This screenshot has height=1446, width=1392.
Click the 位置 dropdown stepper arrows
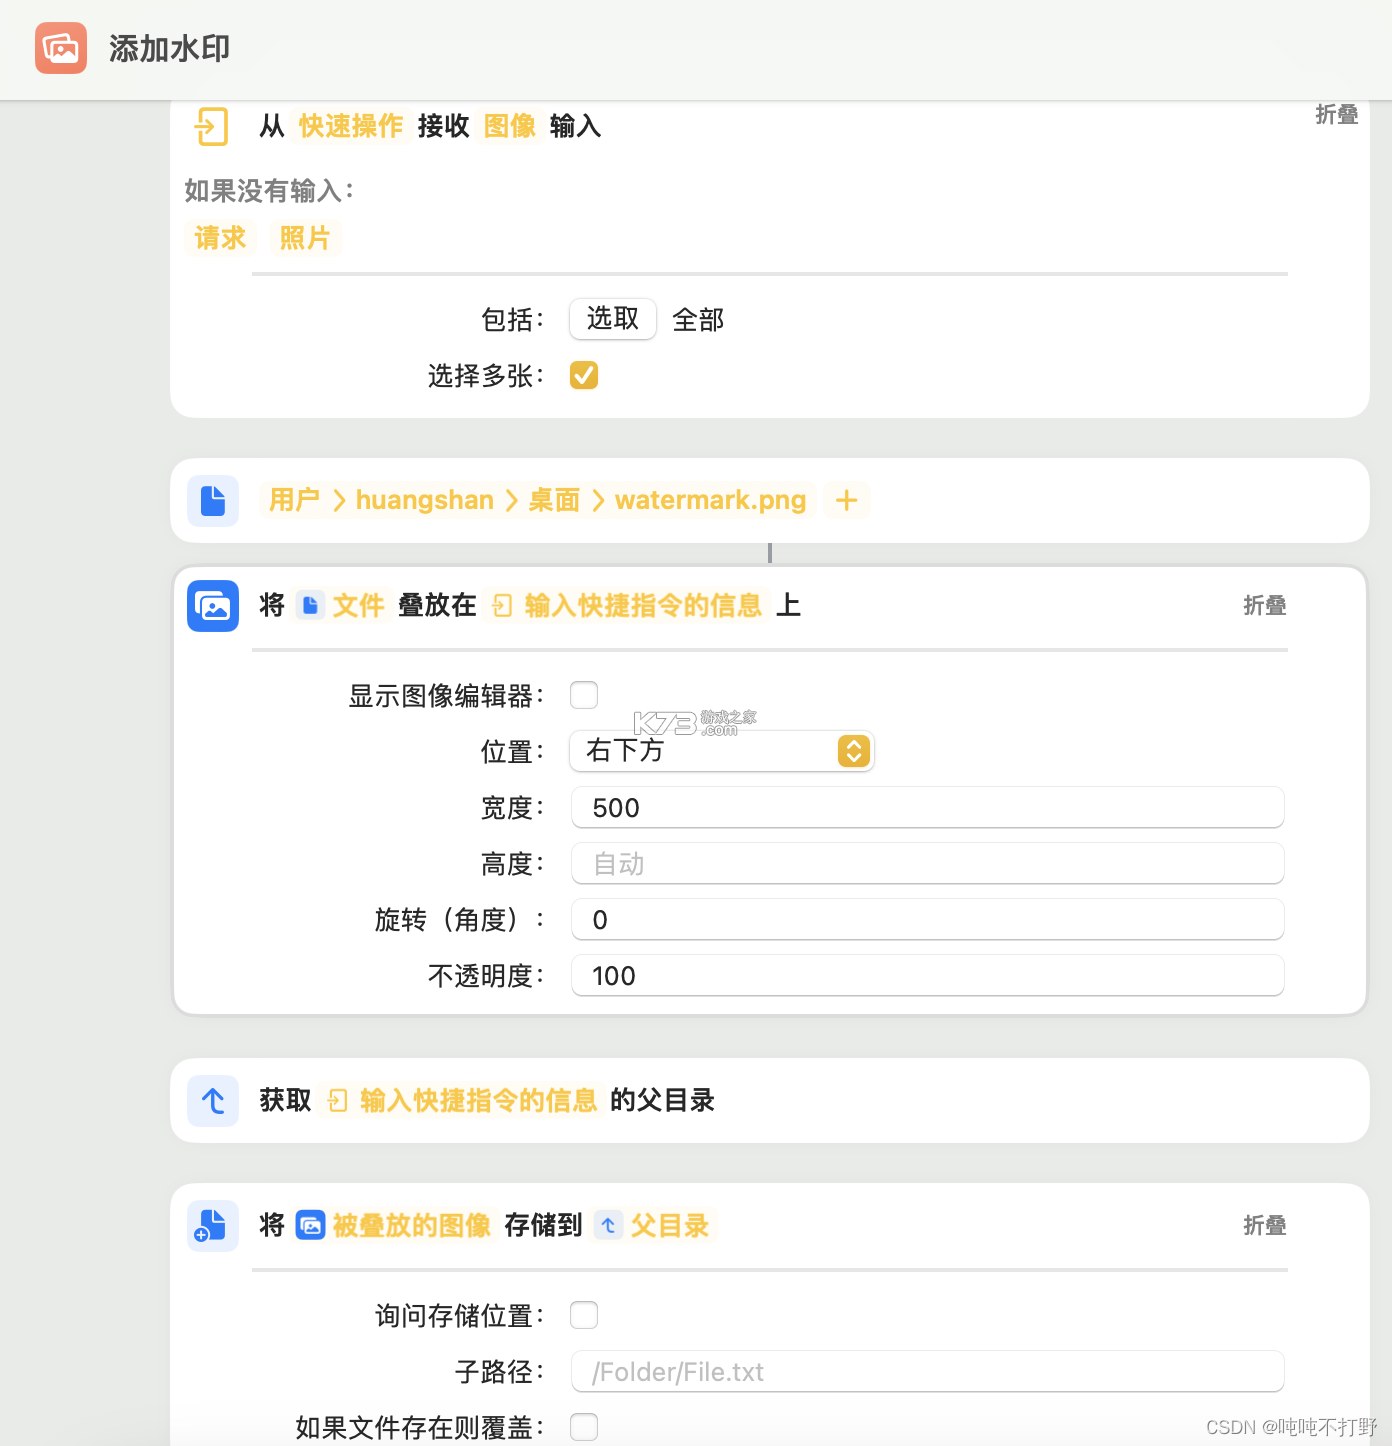pos(854,751)
